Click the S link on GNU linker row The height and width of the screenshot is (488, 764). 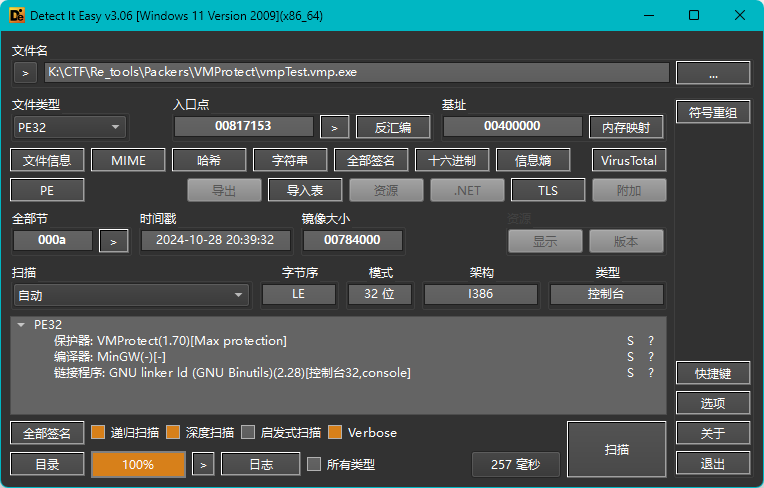[630, 373]
